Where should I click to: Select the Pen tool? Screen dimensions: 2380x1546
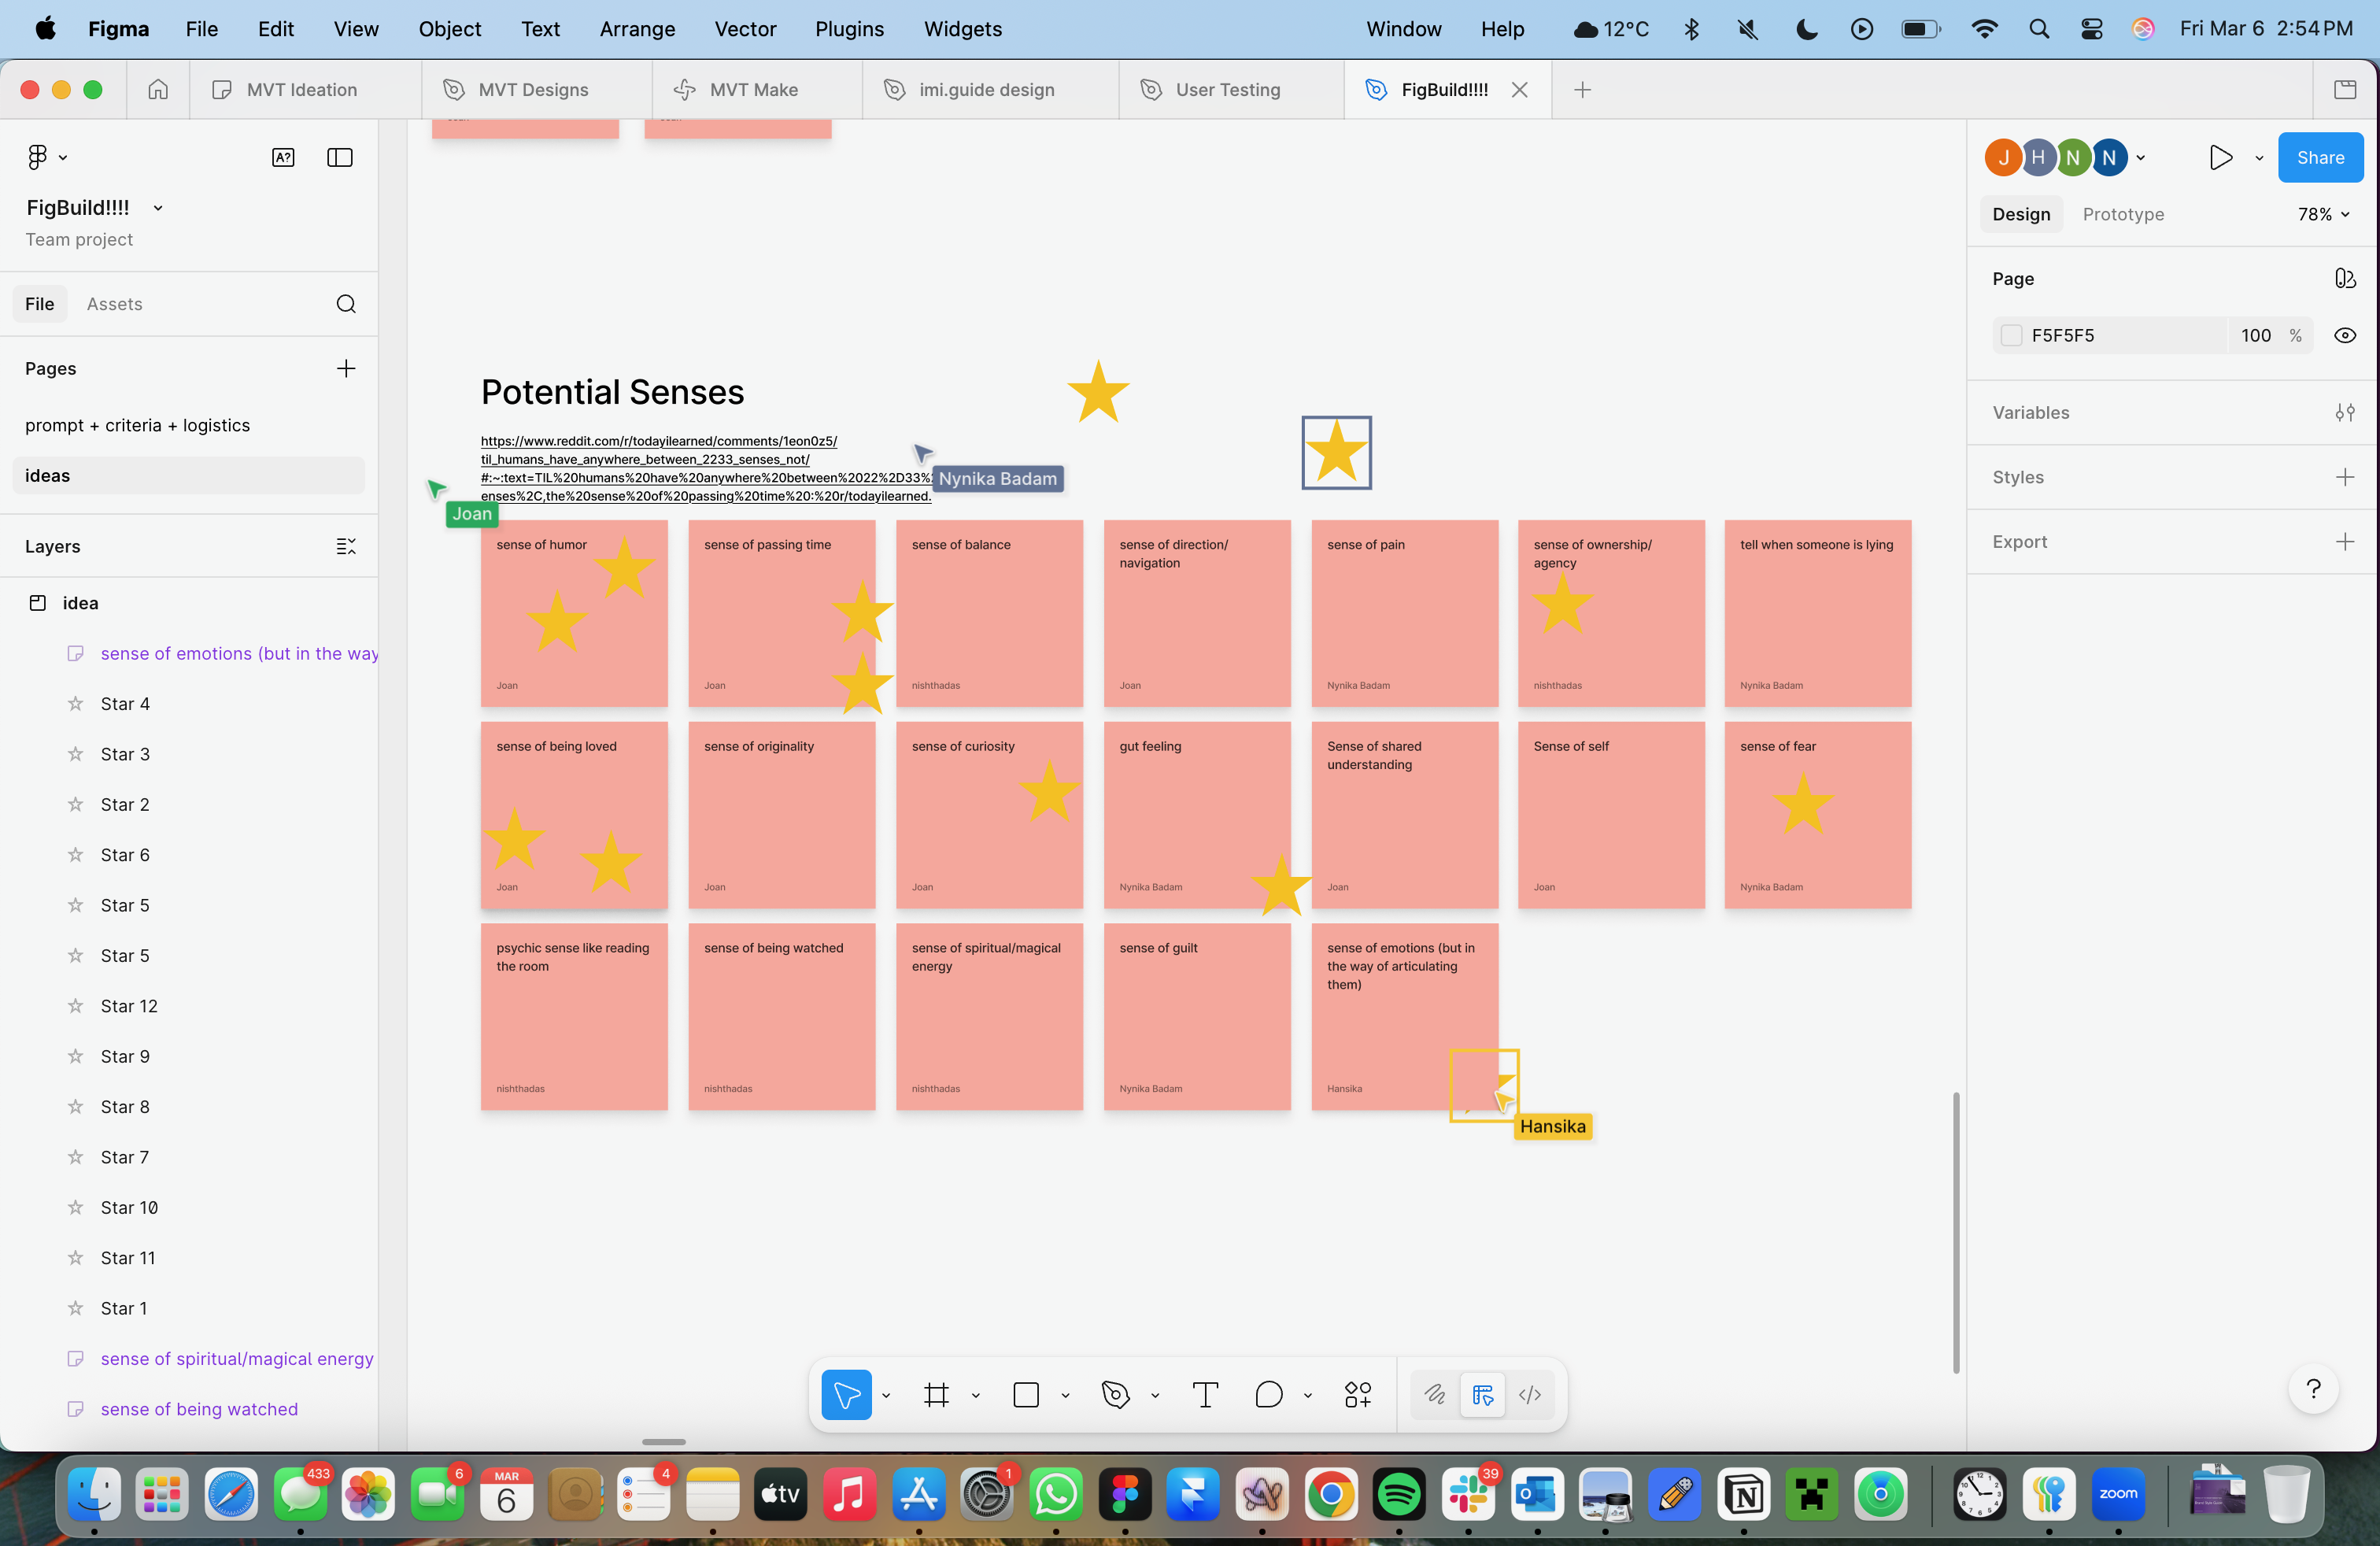1115,1394
